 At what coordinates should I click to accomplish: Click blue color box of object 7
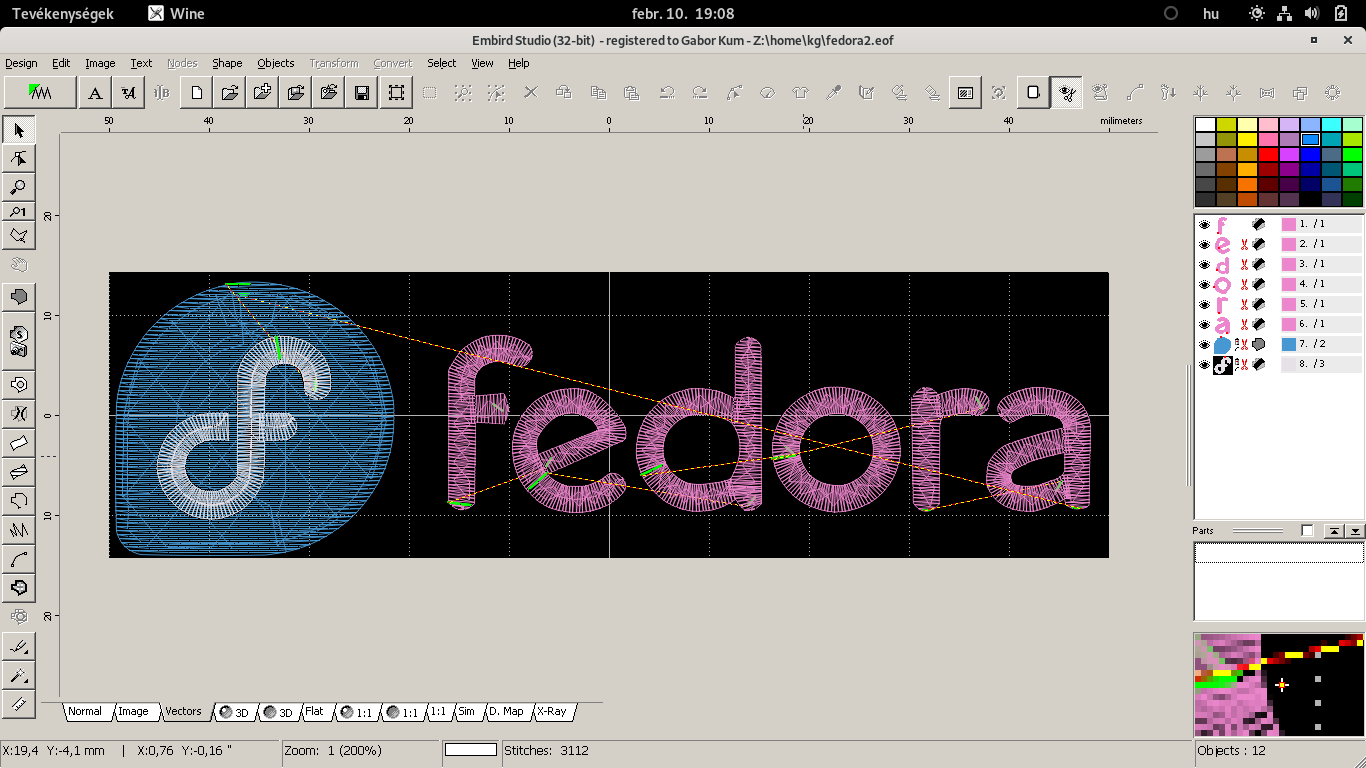[1289, 345]
